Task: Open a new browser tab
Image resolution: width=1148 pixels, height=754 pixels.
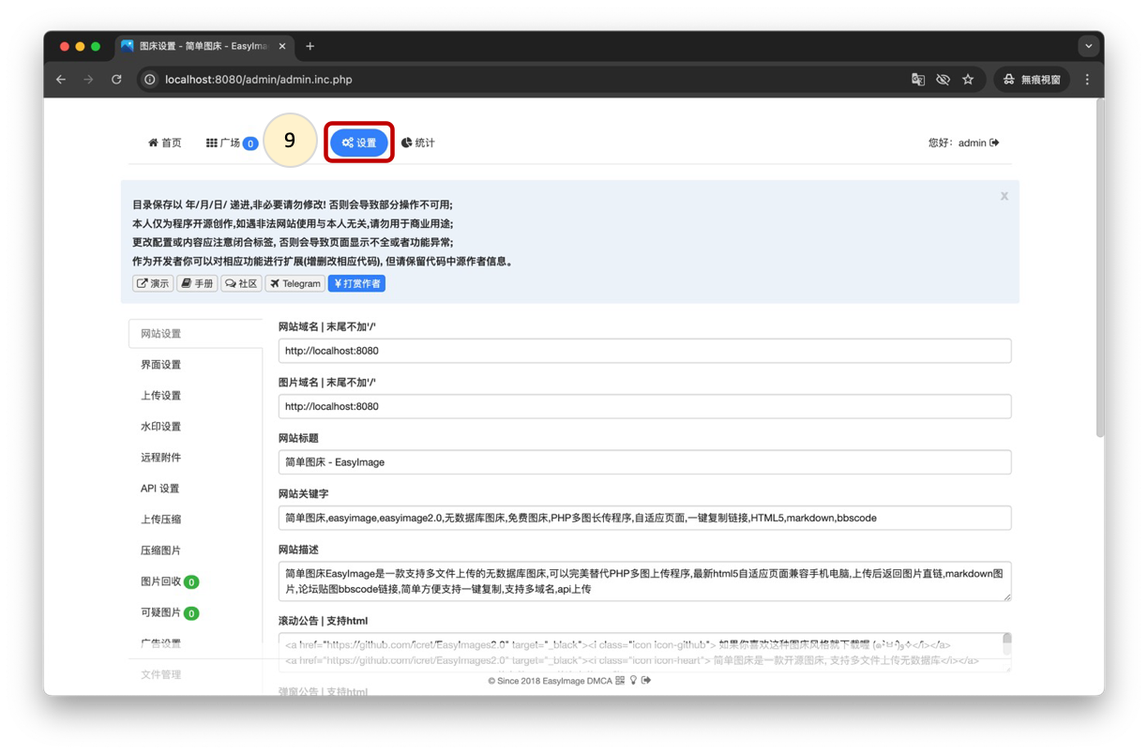Action: pos(310,46)
